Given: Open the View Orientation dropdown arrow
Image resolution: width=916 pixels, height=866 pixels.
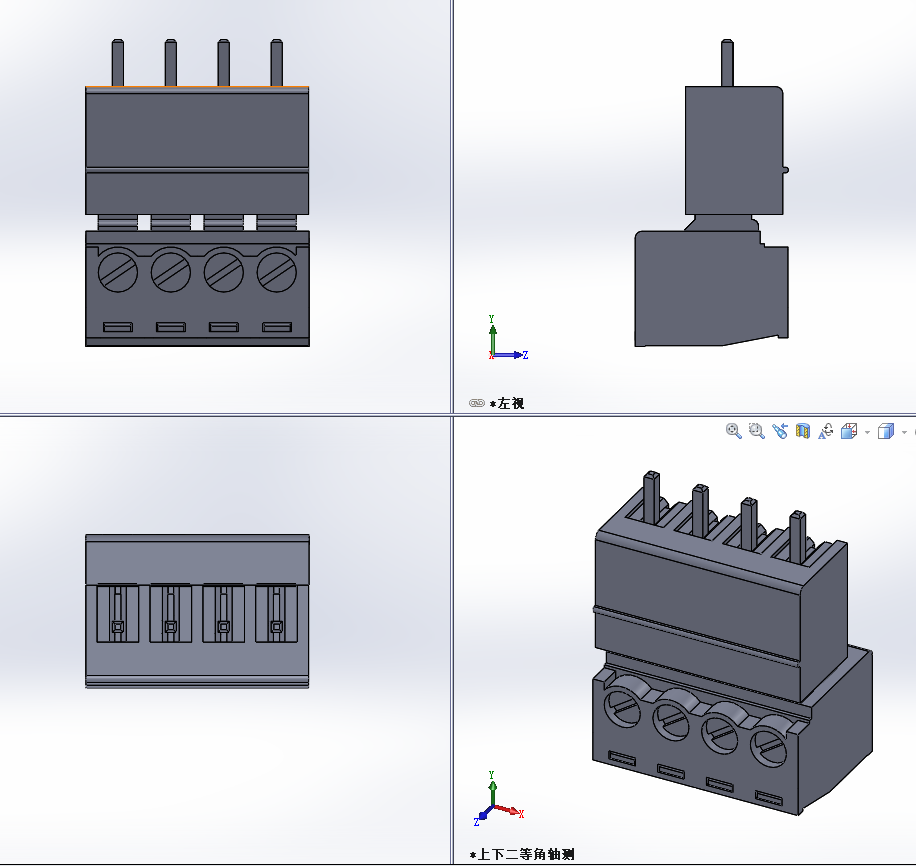Looking at the screenshot, I should [867, 432].
